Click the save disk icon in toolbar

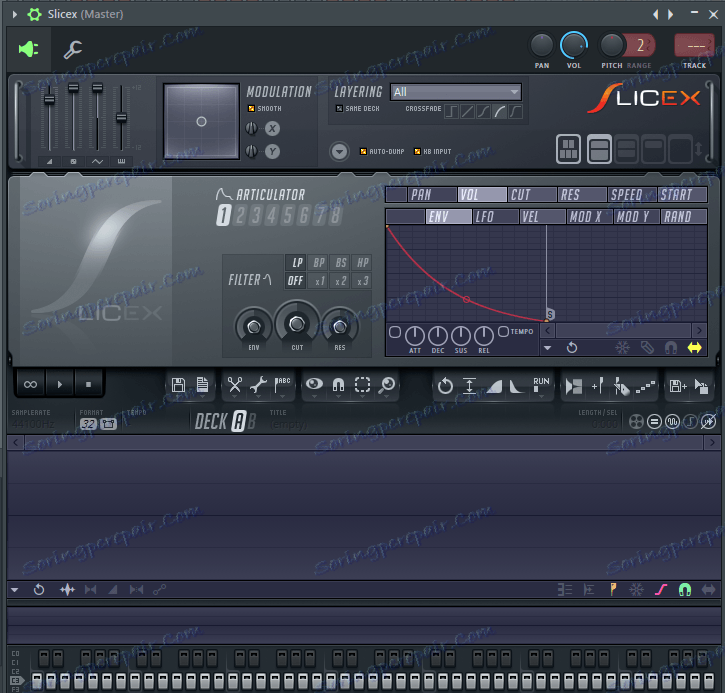178,384
